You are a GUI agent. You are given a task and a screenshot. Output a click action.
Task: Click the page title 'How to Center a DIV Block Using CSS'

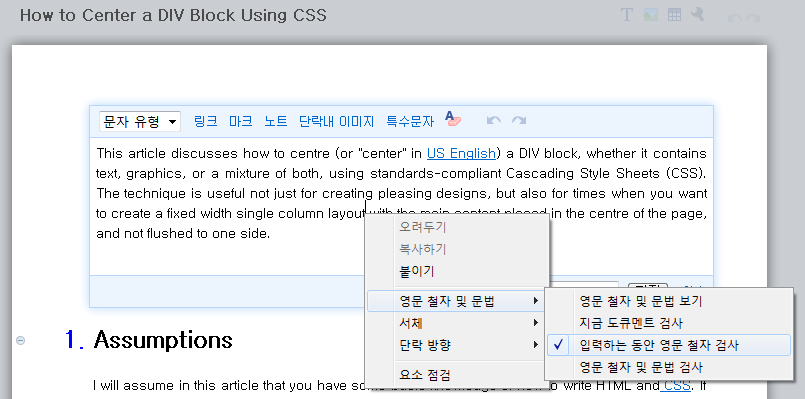click(173, 15)
